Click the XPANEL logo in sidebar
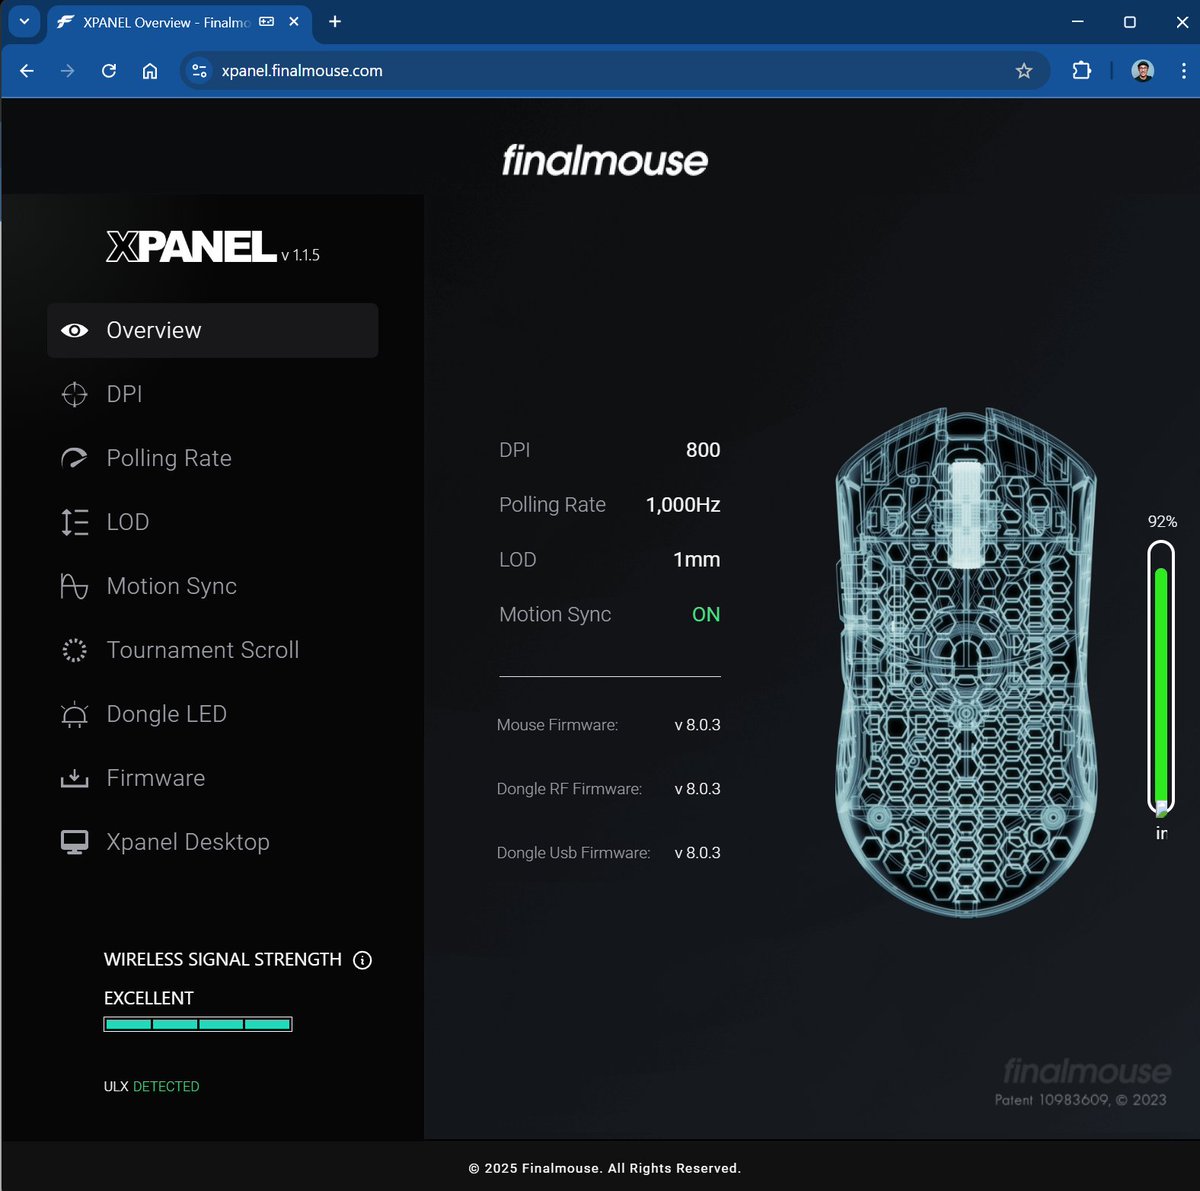1200x1191 pixels. [x=191, y=246]
